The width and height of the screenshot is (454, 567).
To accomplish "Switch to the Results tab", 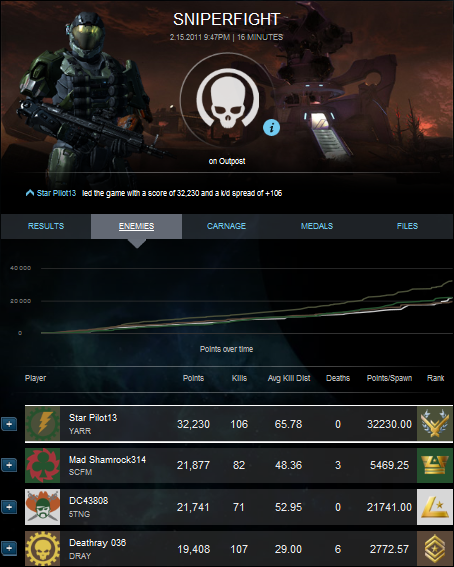I will pyautogui.click(x=46, y=226).
